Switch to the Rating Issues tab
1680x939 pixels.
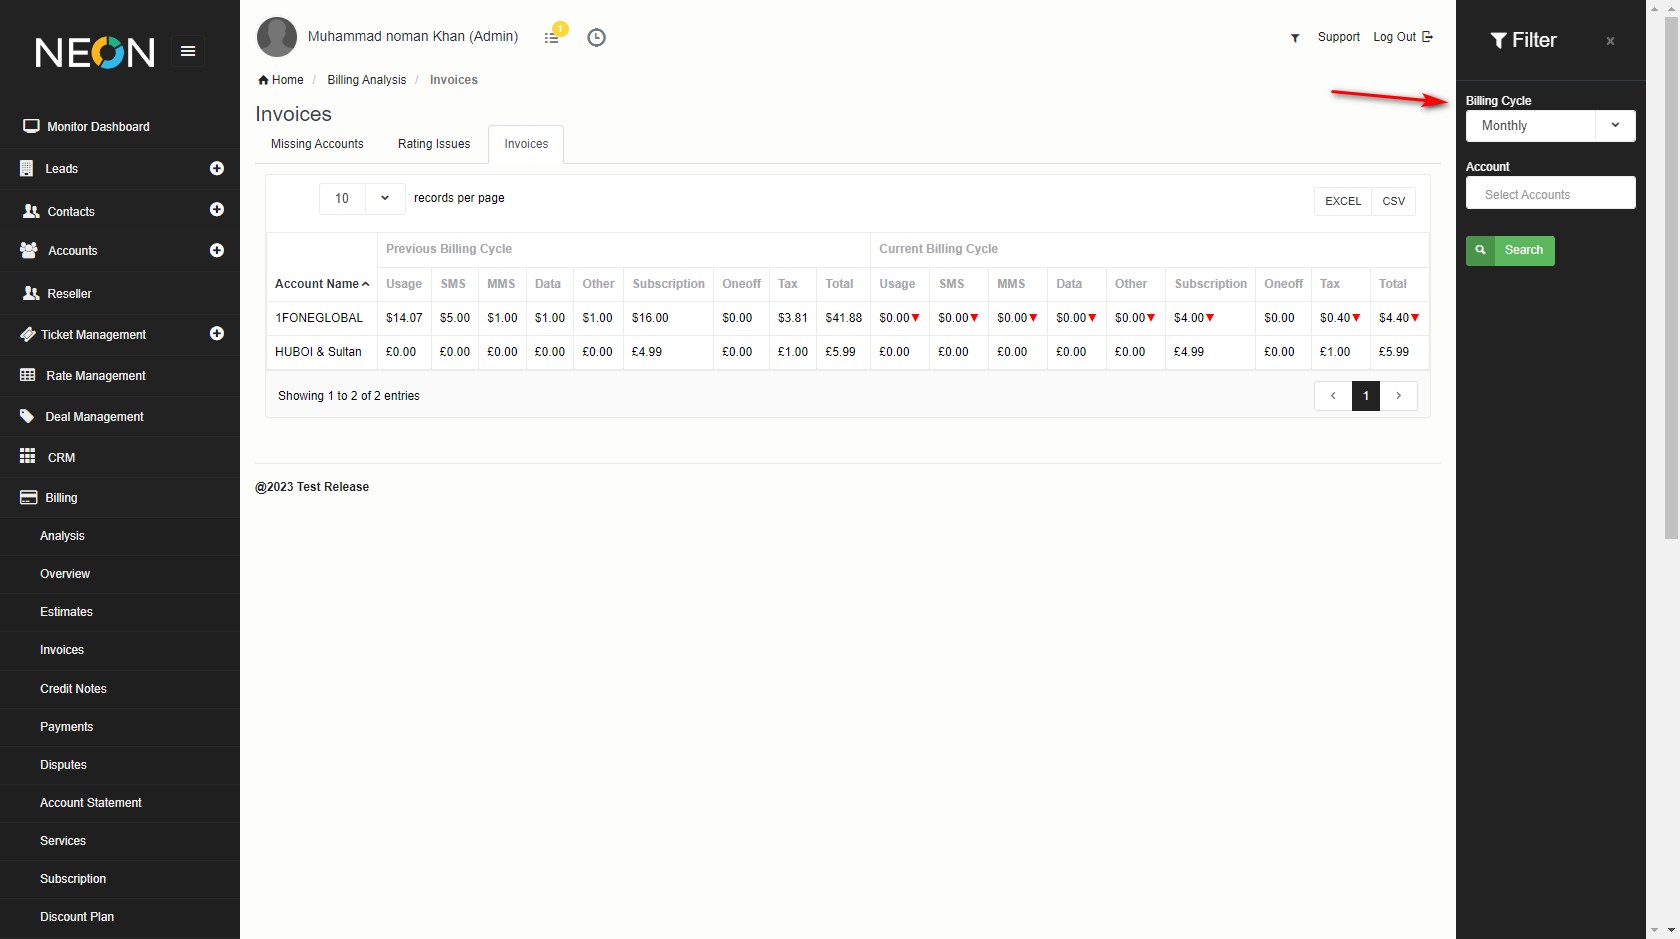coord(434,144)
